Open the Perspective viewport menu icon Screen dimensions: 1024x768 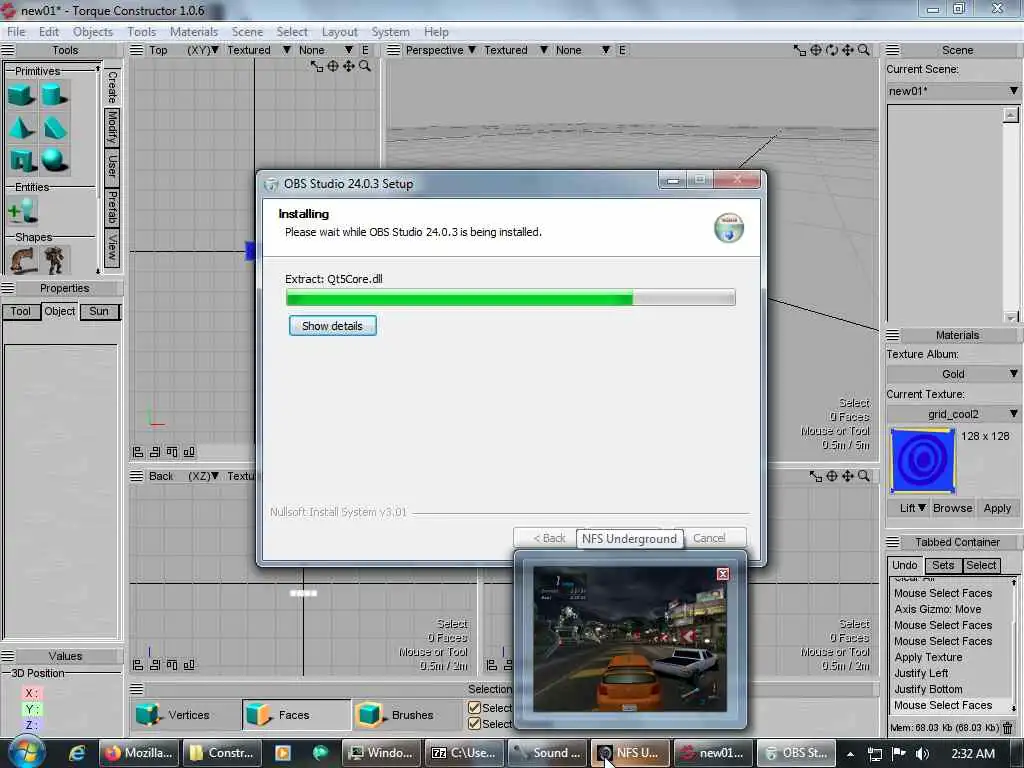click(x=394, y=50)
